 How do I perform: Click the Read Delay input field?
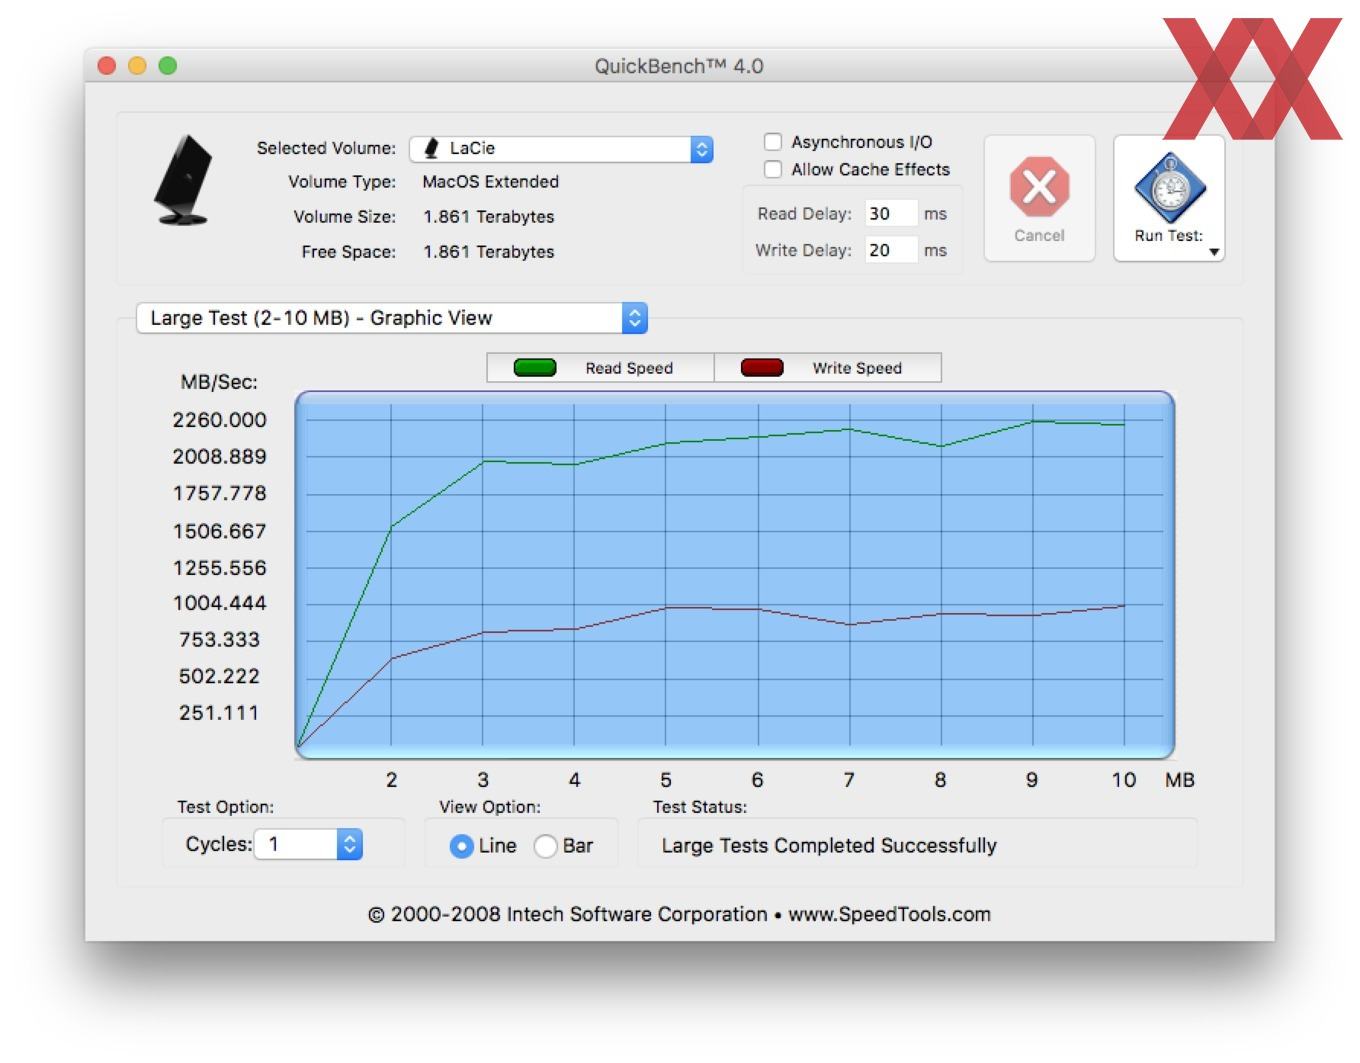click(x=891, y=213)
